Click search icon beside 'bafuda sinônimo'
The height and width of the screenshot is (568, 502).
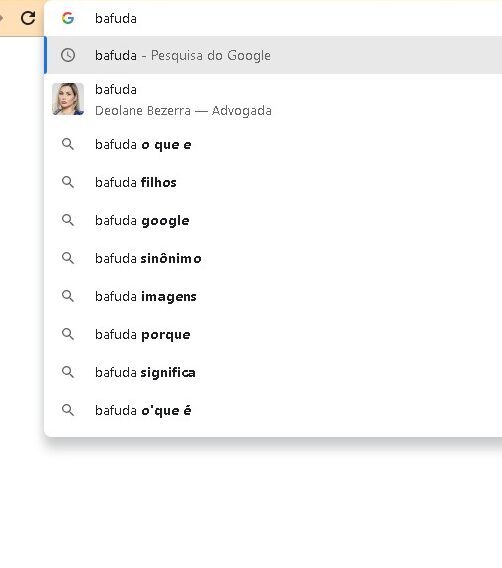[x=68, y=258]
